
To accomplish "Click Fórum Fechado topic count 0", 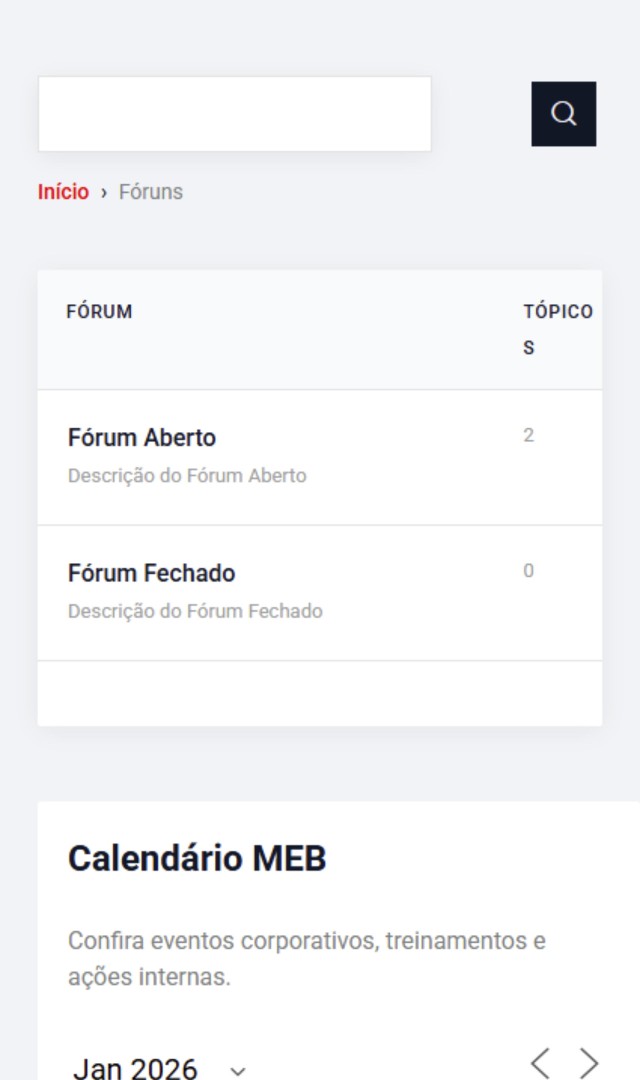I will coord(529,572).
